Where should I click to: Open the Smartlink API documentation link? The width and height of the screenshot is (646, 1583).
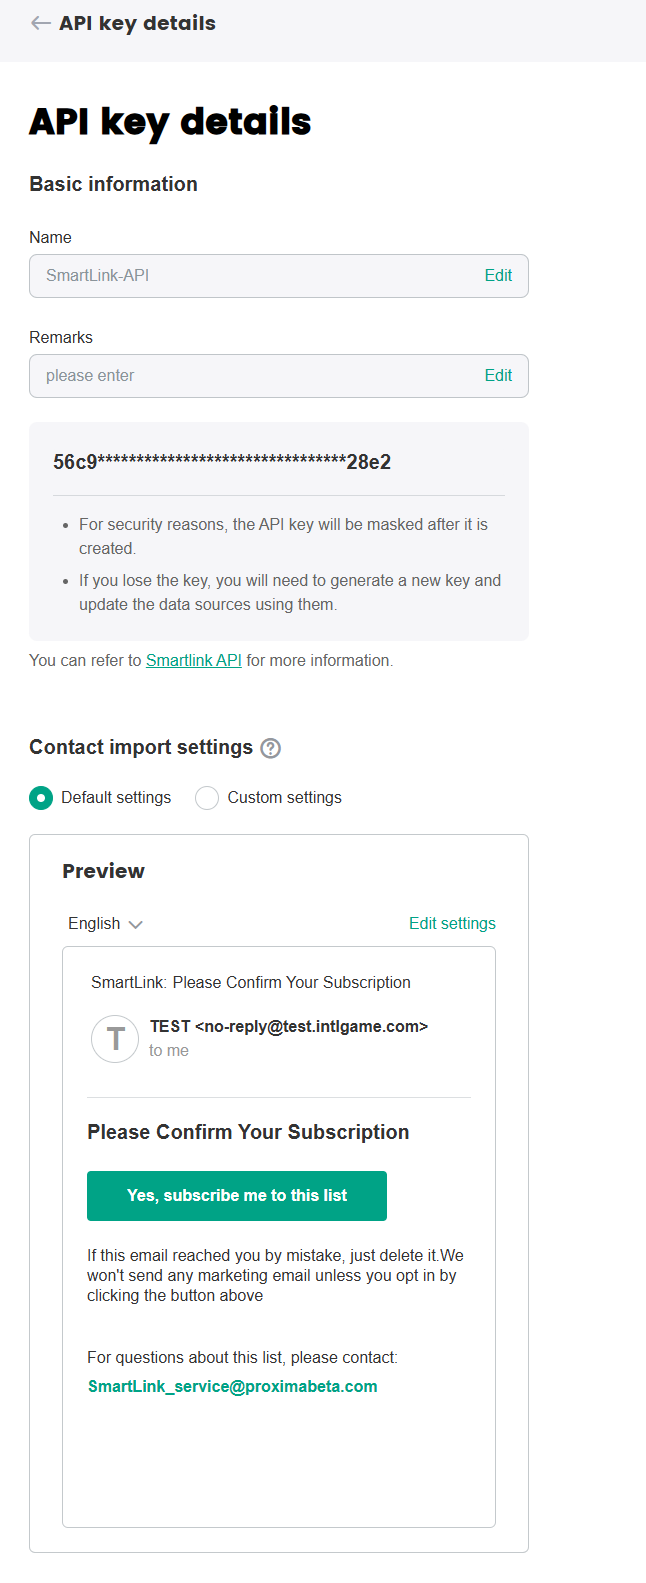coord(194,660)
